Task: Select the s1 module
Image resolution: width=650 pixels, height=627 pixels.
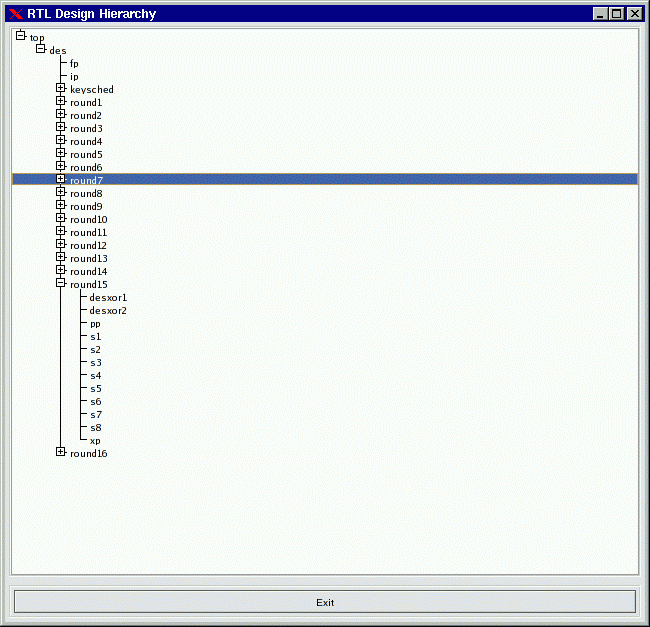Action: pos(96,336)
